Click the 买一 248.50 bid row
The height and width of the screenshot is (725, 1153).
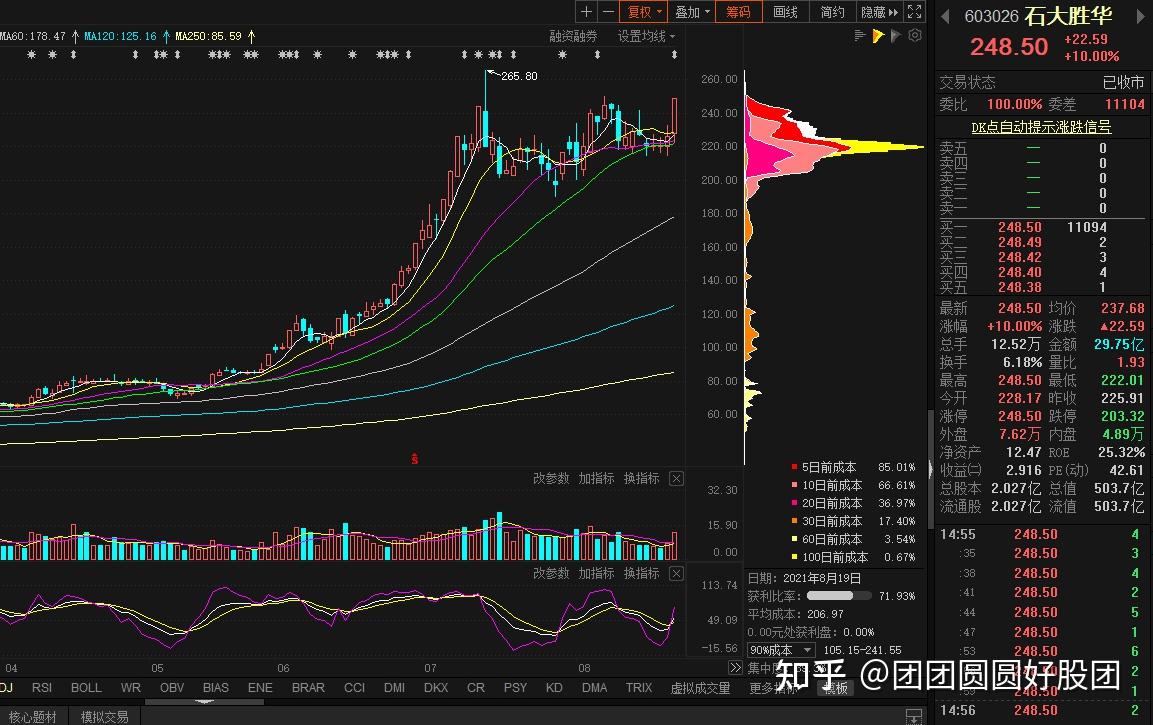(1041, 227)
